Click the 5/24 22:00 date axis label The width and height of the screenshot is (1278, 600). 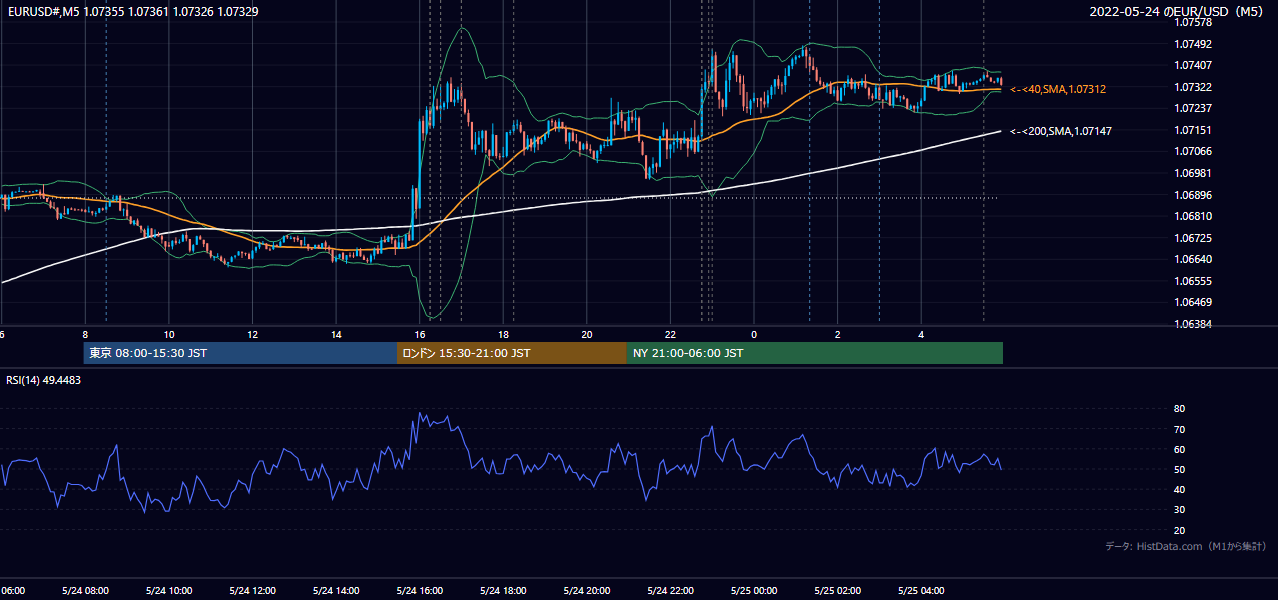(x=670, y=590)
